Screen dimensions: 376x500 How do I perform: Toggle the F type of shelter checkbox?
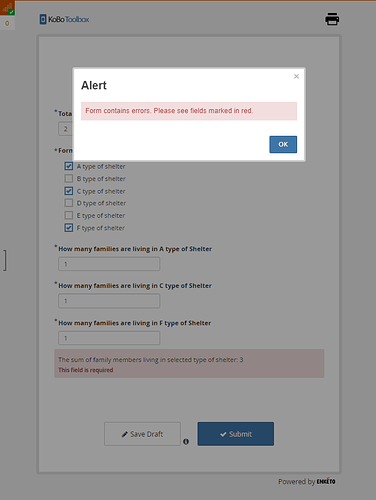pos(69,228)
